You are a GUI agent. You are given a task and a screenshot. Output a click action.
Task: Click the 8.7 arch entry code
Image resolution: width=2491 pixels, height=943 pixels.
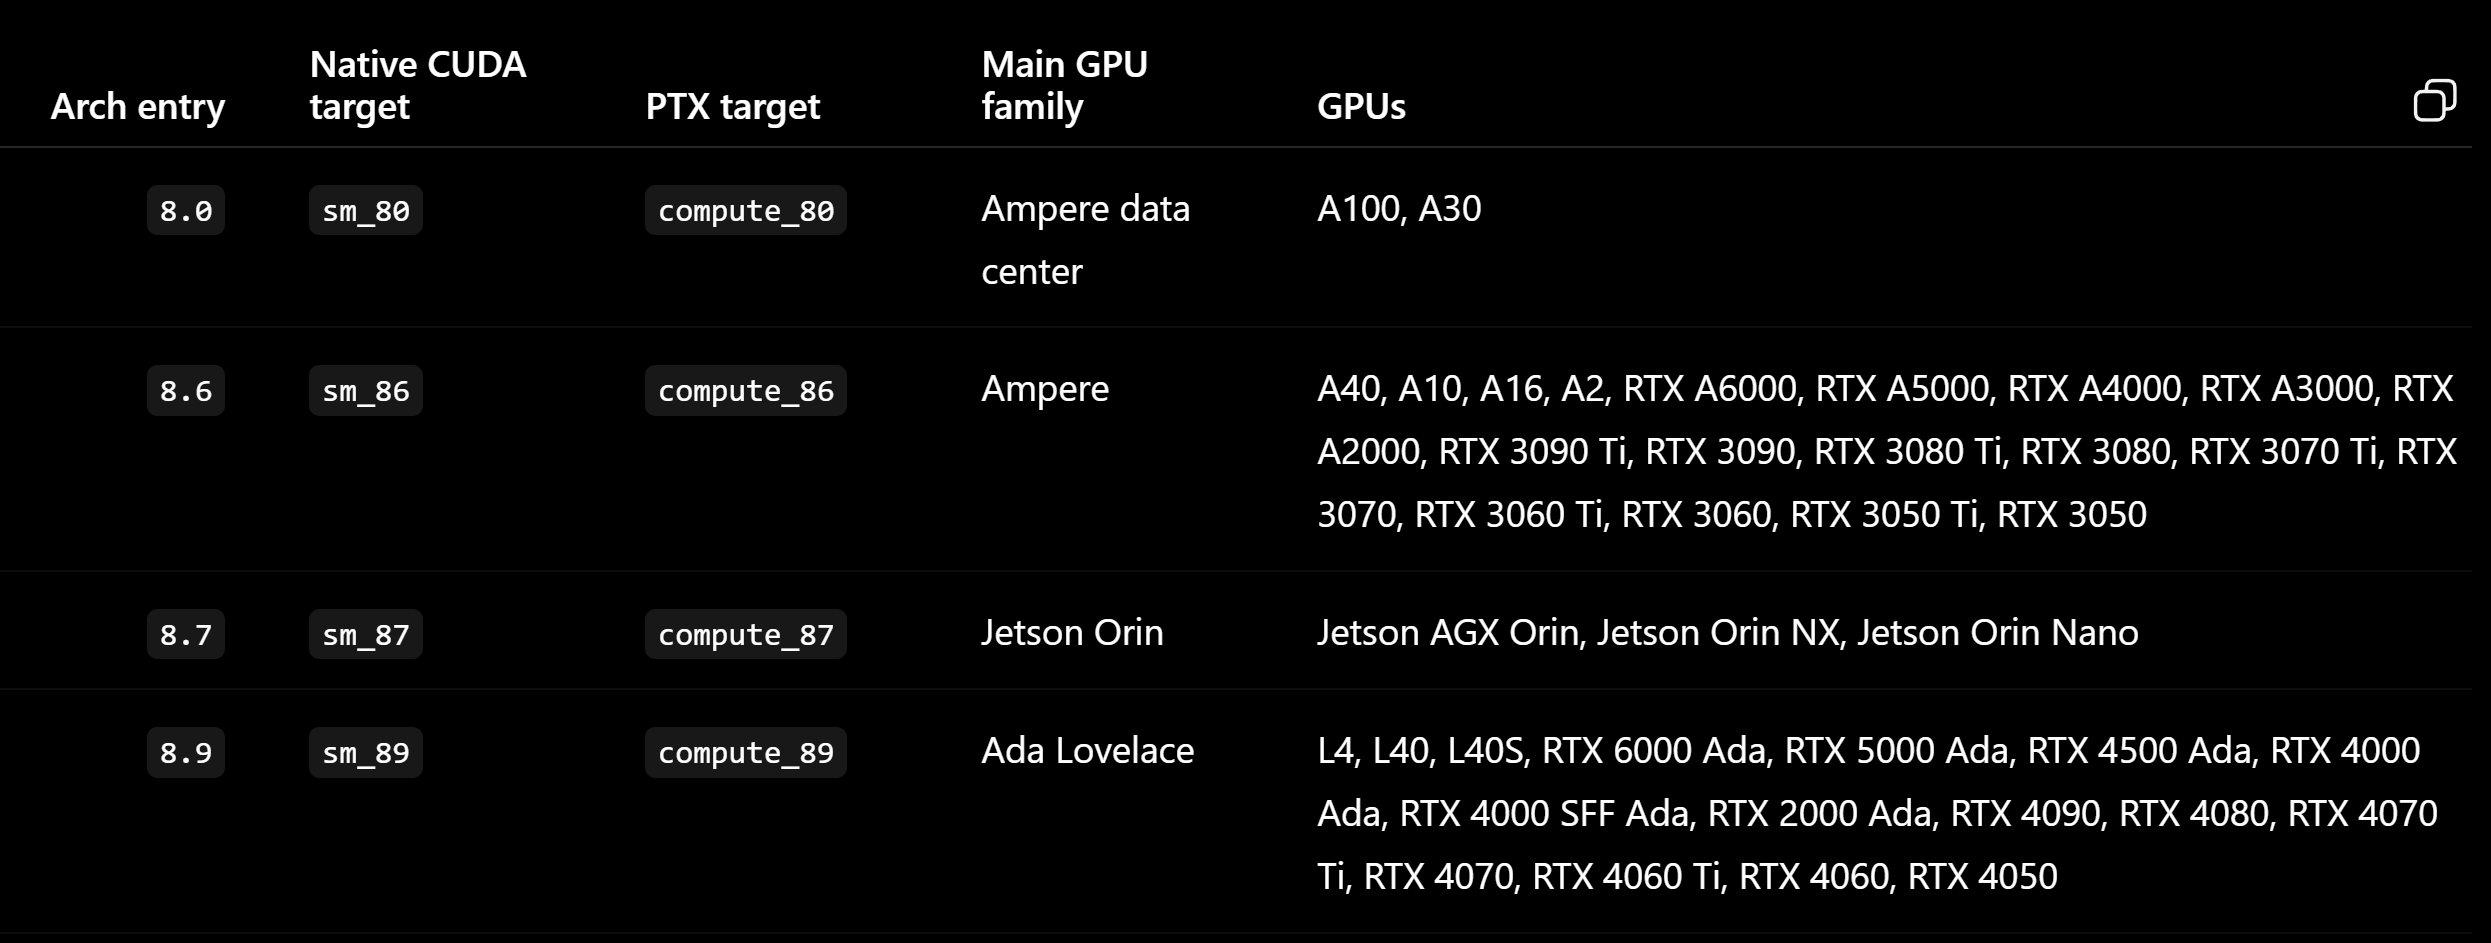186,634
